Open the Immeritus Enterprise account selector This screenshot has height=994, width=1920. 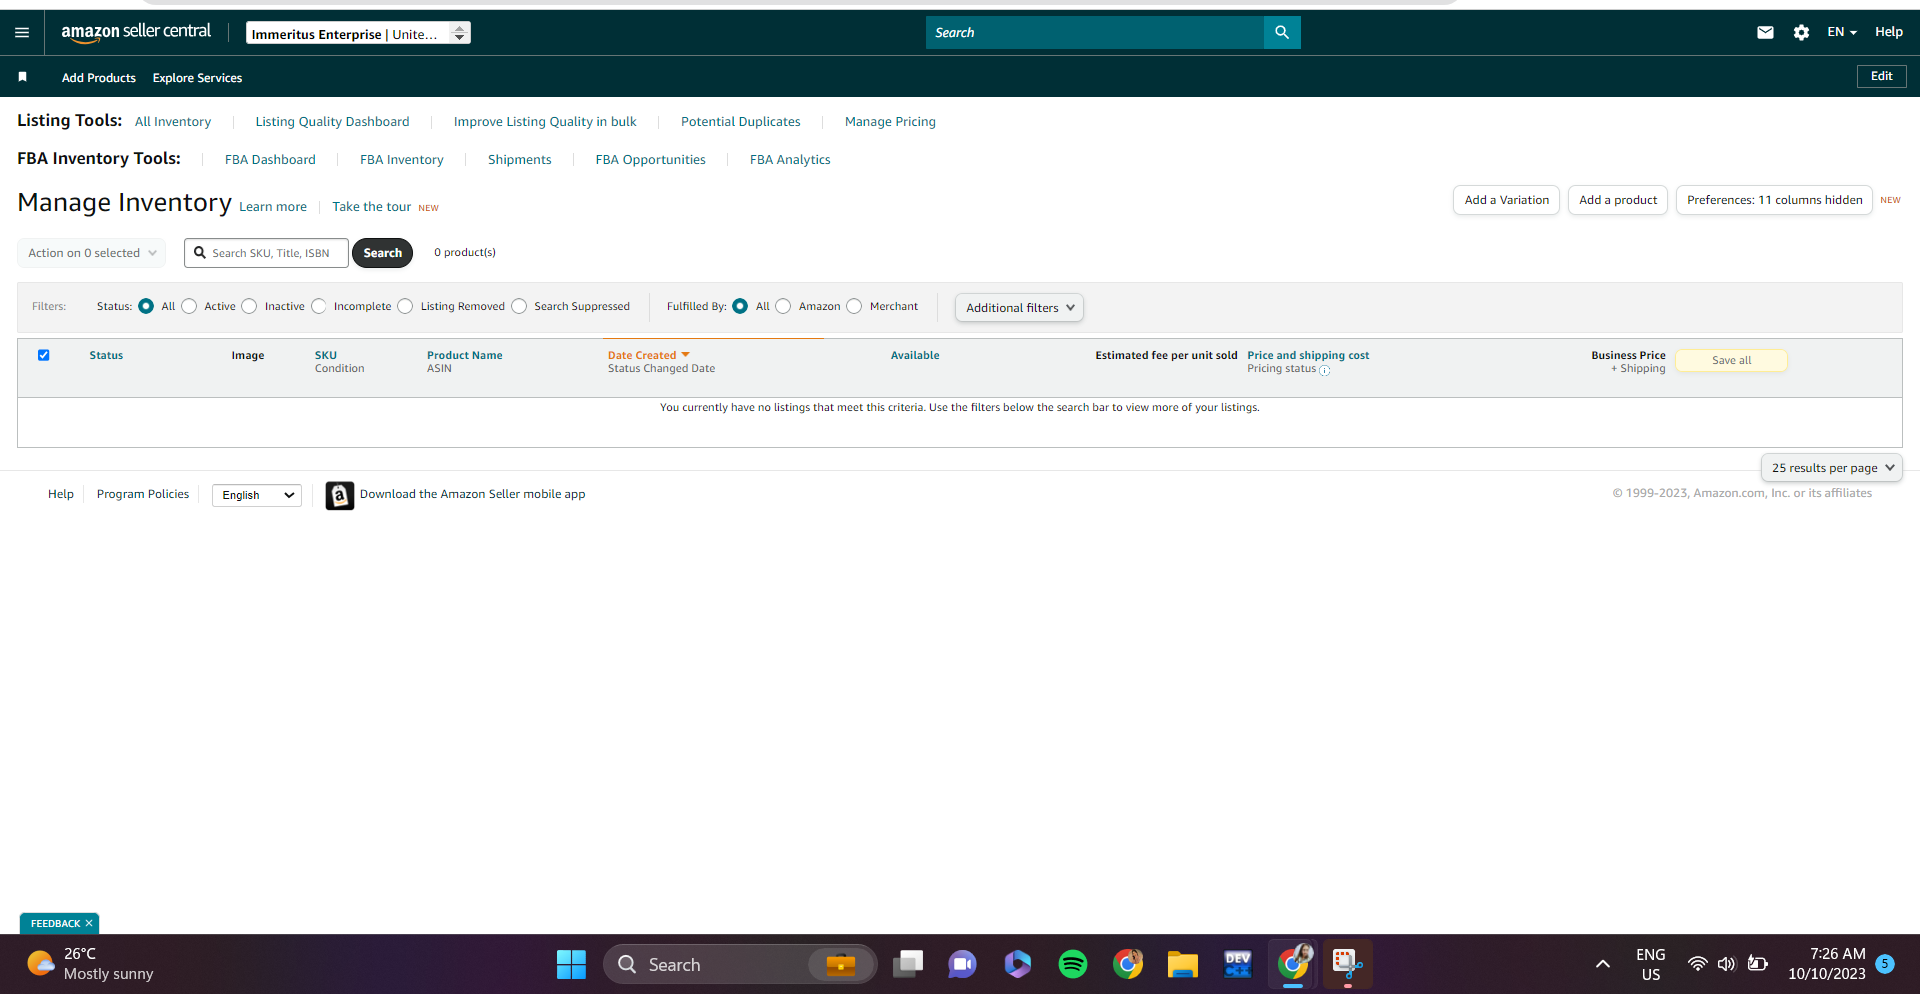pos(358,33)
